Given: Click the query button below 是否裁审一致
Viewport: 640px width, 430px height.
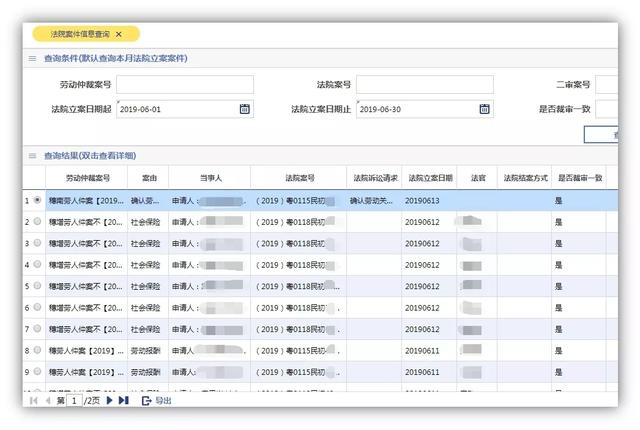Looking at the screenshot, I should coord(601,135).
